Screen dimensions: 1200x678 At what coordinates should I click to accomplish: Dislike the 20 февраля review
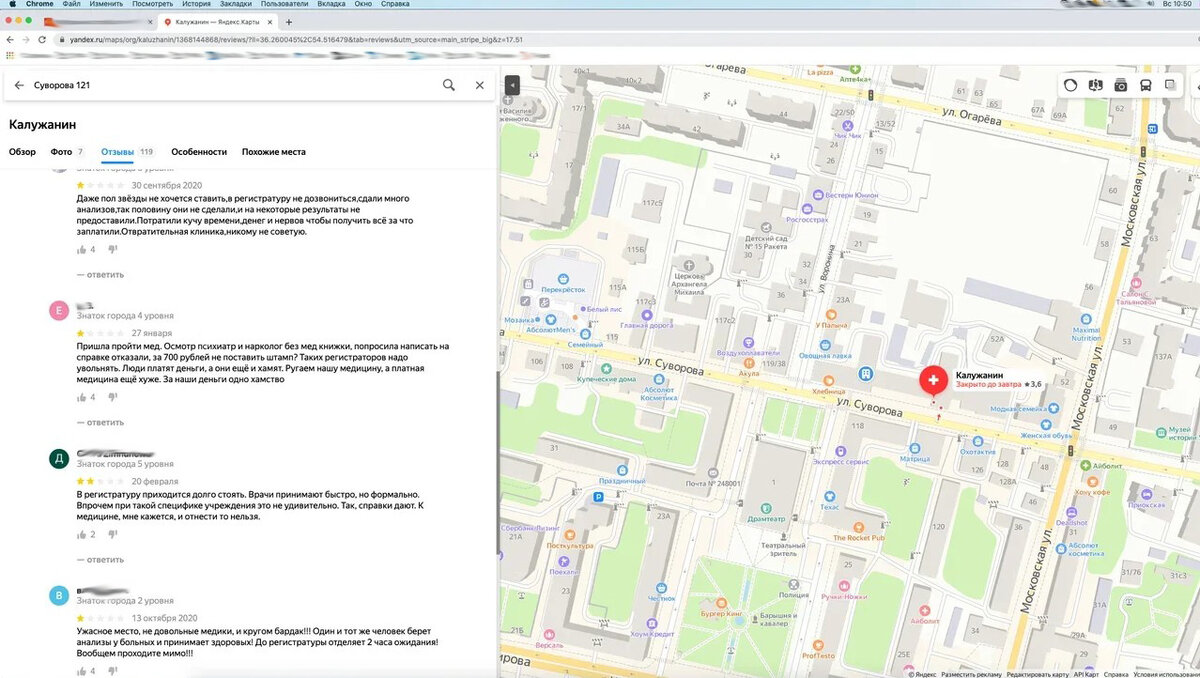tap(113, 534)
